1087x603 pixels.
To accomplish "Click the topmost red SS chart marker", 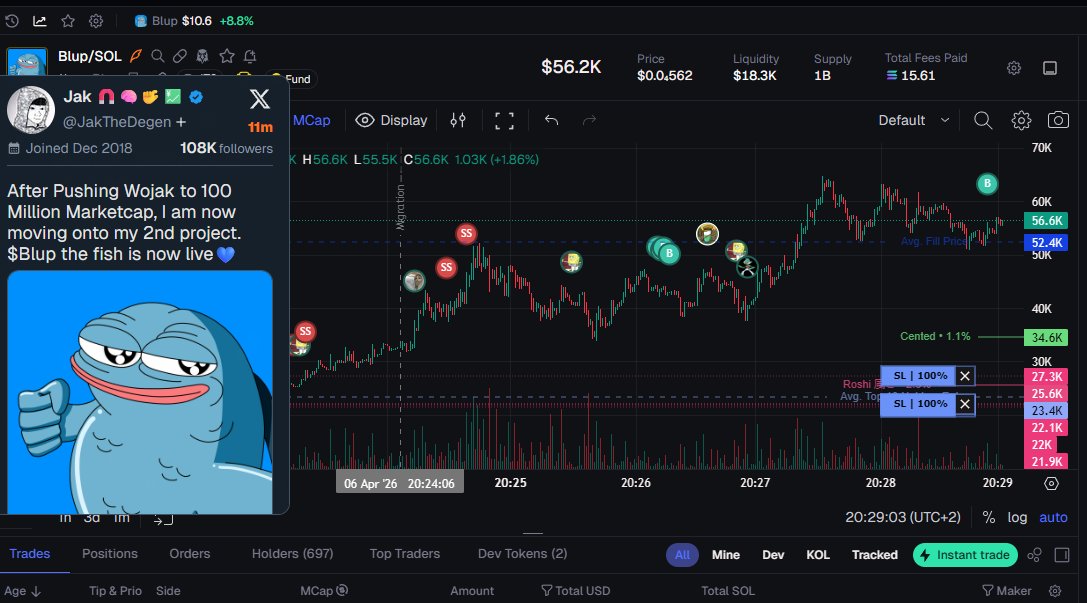I will click(x=467, y=234).
